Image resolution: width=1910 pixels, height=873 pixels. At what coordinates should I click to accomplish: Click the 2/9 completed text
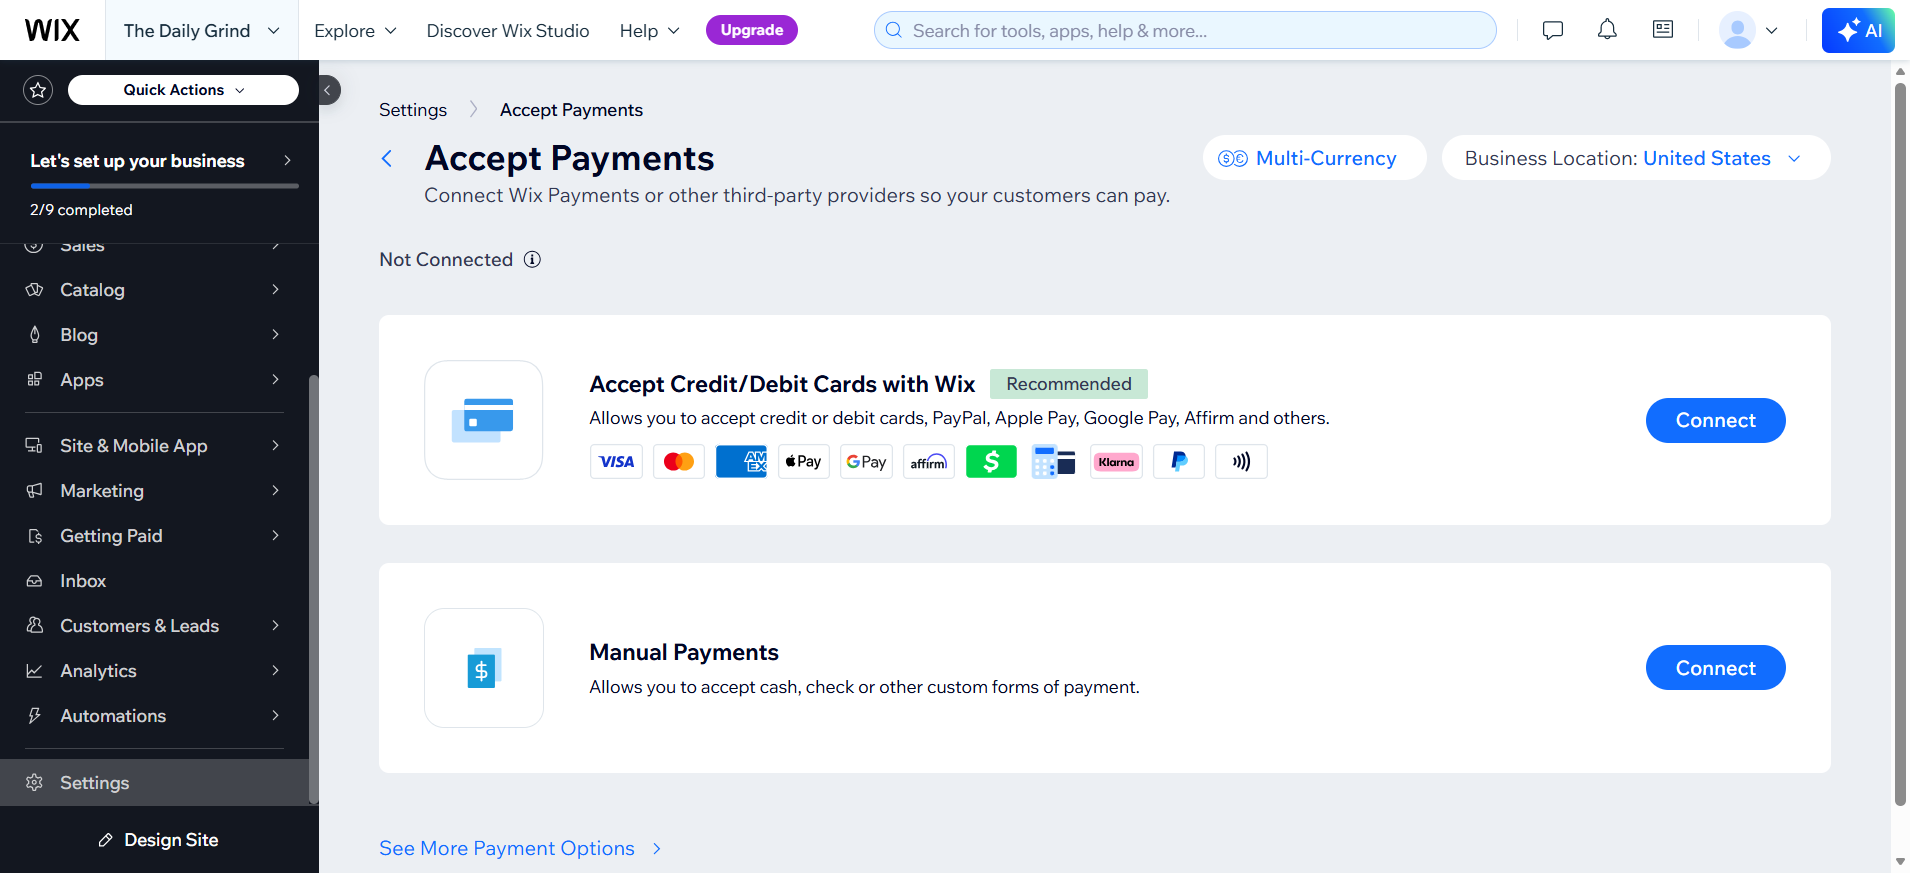pos(81,210)
